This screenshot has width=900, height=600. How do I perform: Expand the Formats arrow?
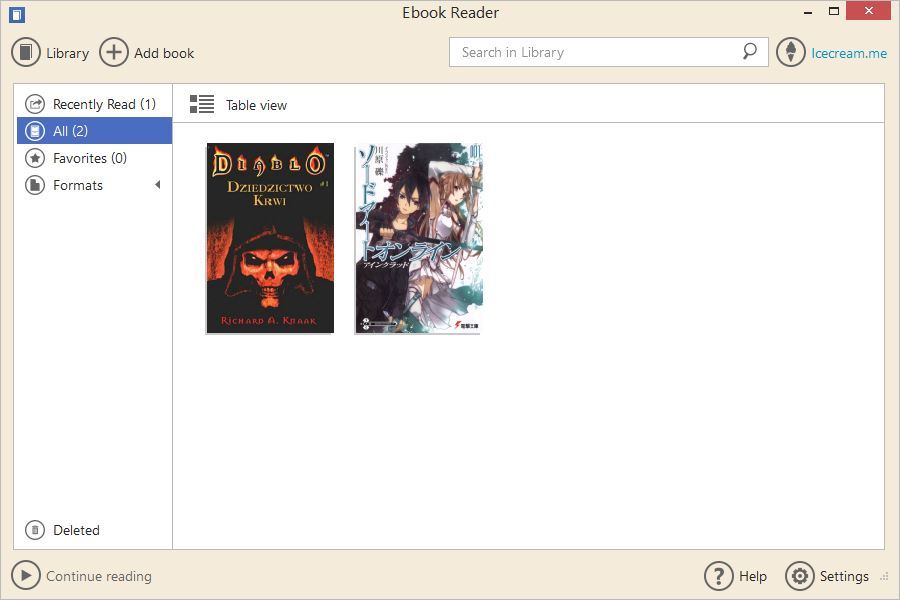pos(158,185)
